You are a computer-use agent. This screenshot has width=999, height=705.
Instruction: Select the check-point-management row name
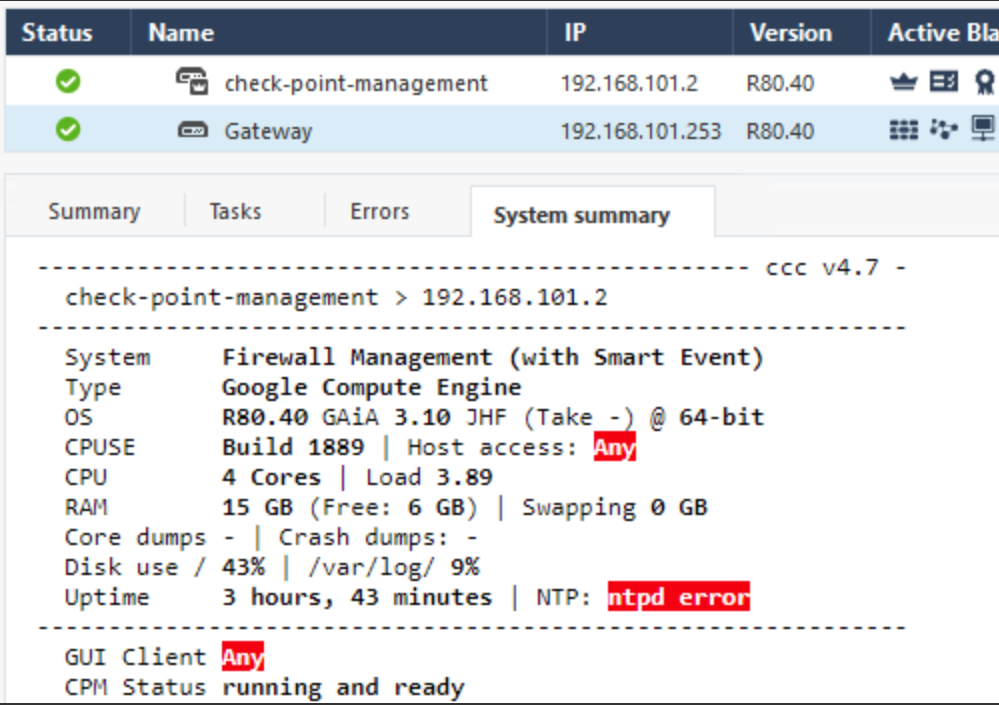356,83
